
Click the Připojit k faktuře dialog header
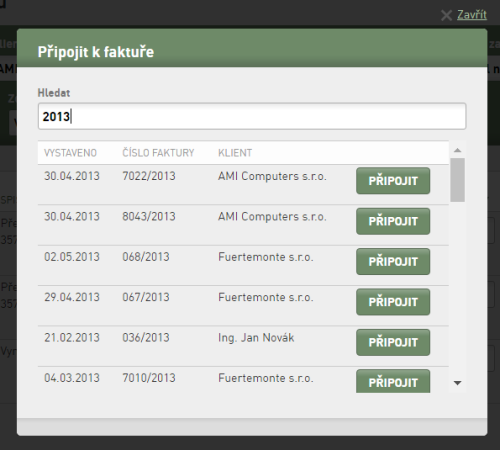click(x=252, y=48)
